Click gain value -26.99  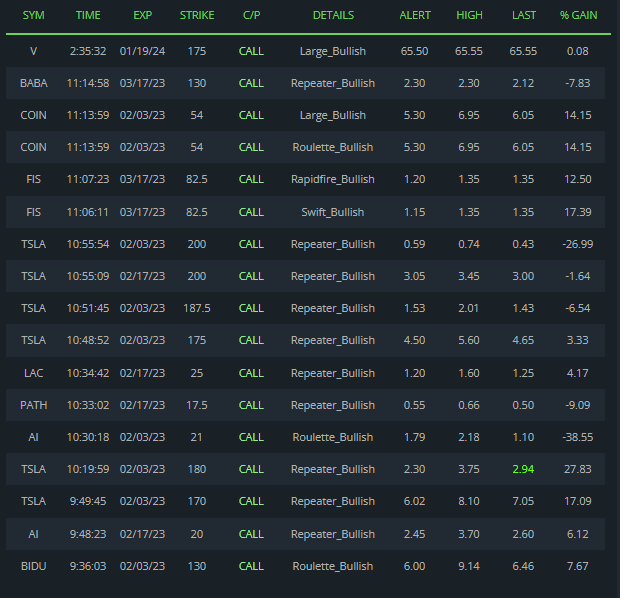click(x=578, y=244)
